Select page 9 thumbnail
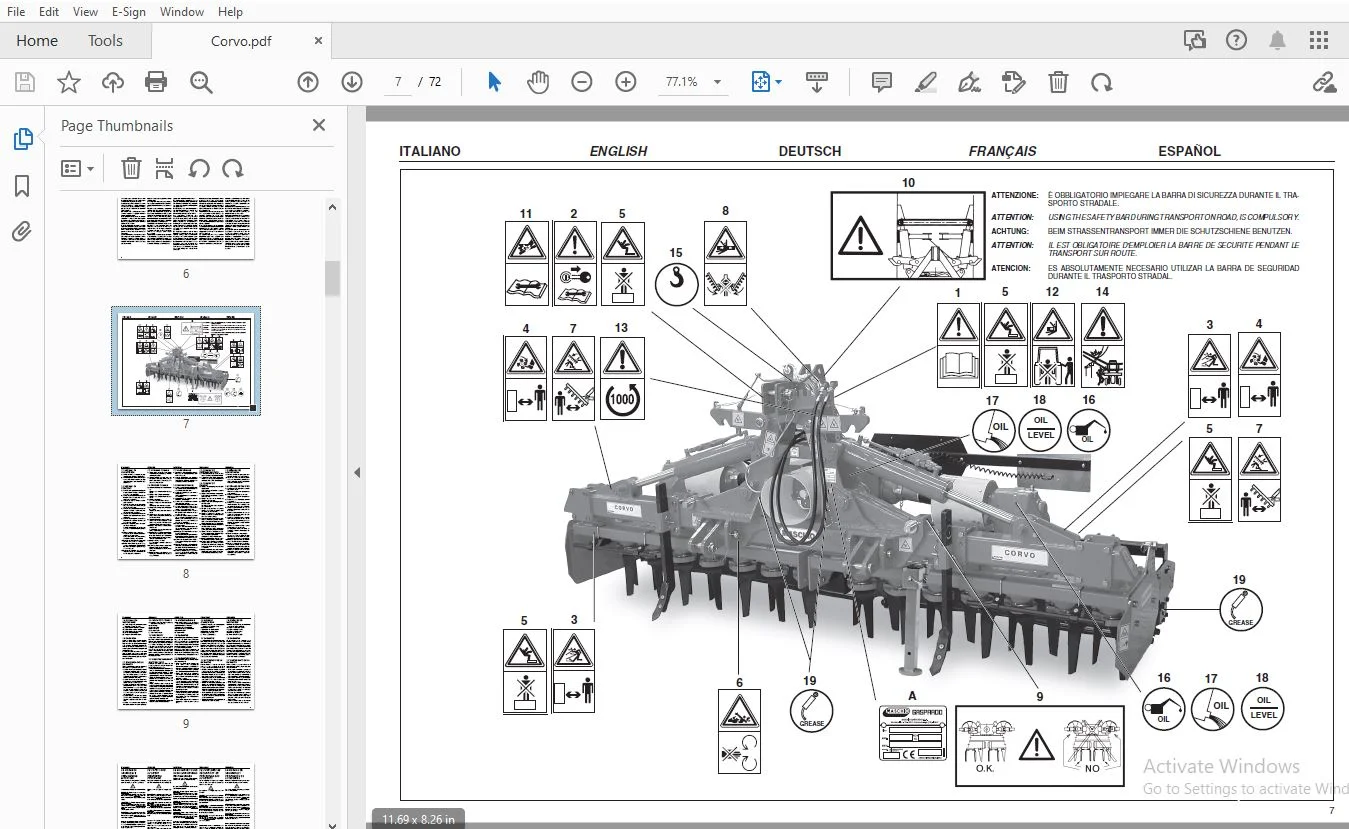1349x829 pixels. point(186,661)
